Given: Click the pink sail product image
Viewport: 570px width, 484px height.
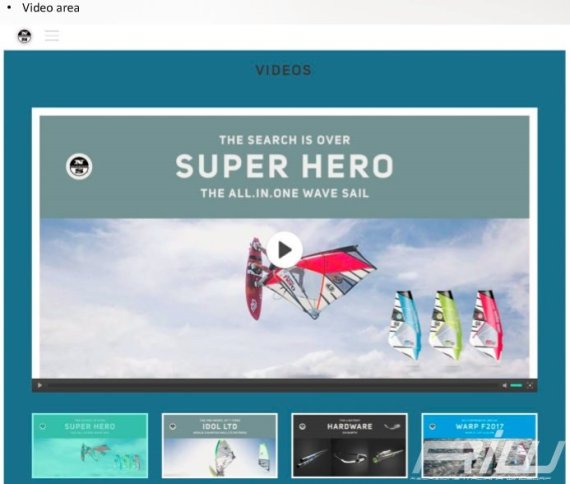Looking at the screenshot, I should pos(487,325).
